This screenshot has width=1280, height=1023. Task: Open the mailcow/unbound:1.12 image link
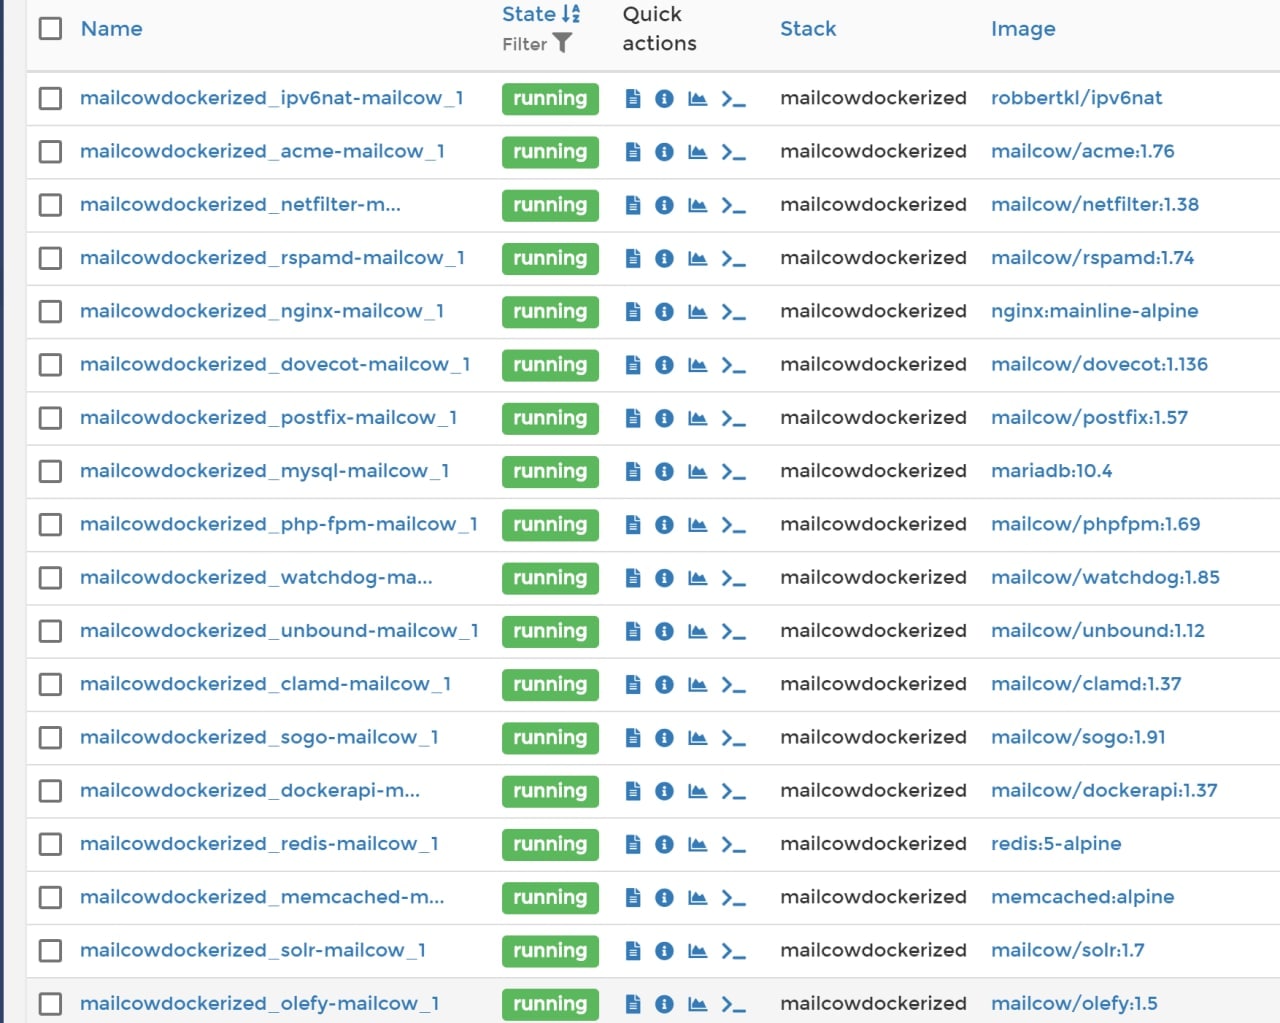1098,631
